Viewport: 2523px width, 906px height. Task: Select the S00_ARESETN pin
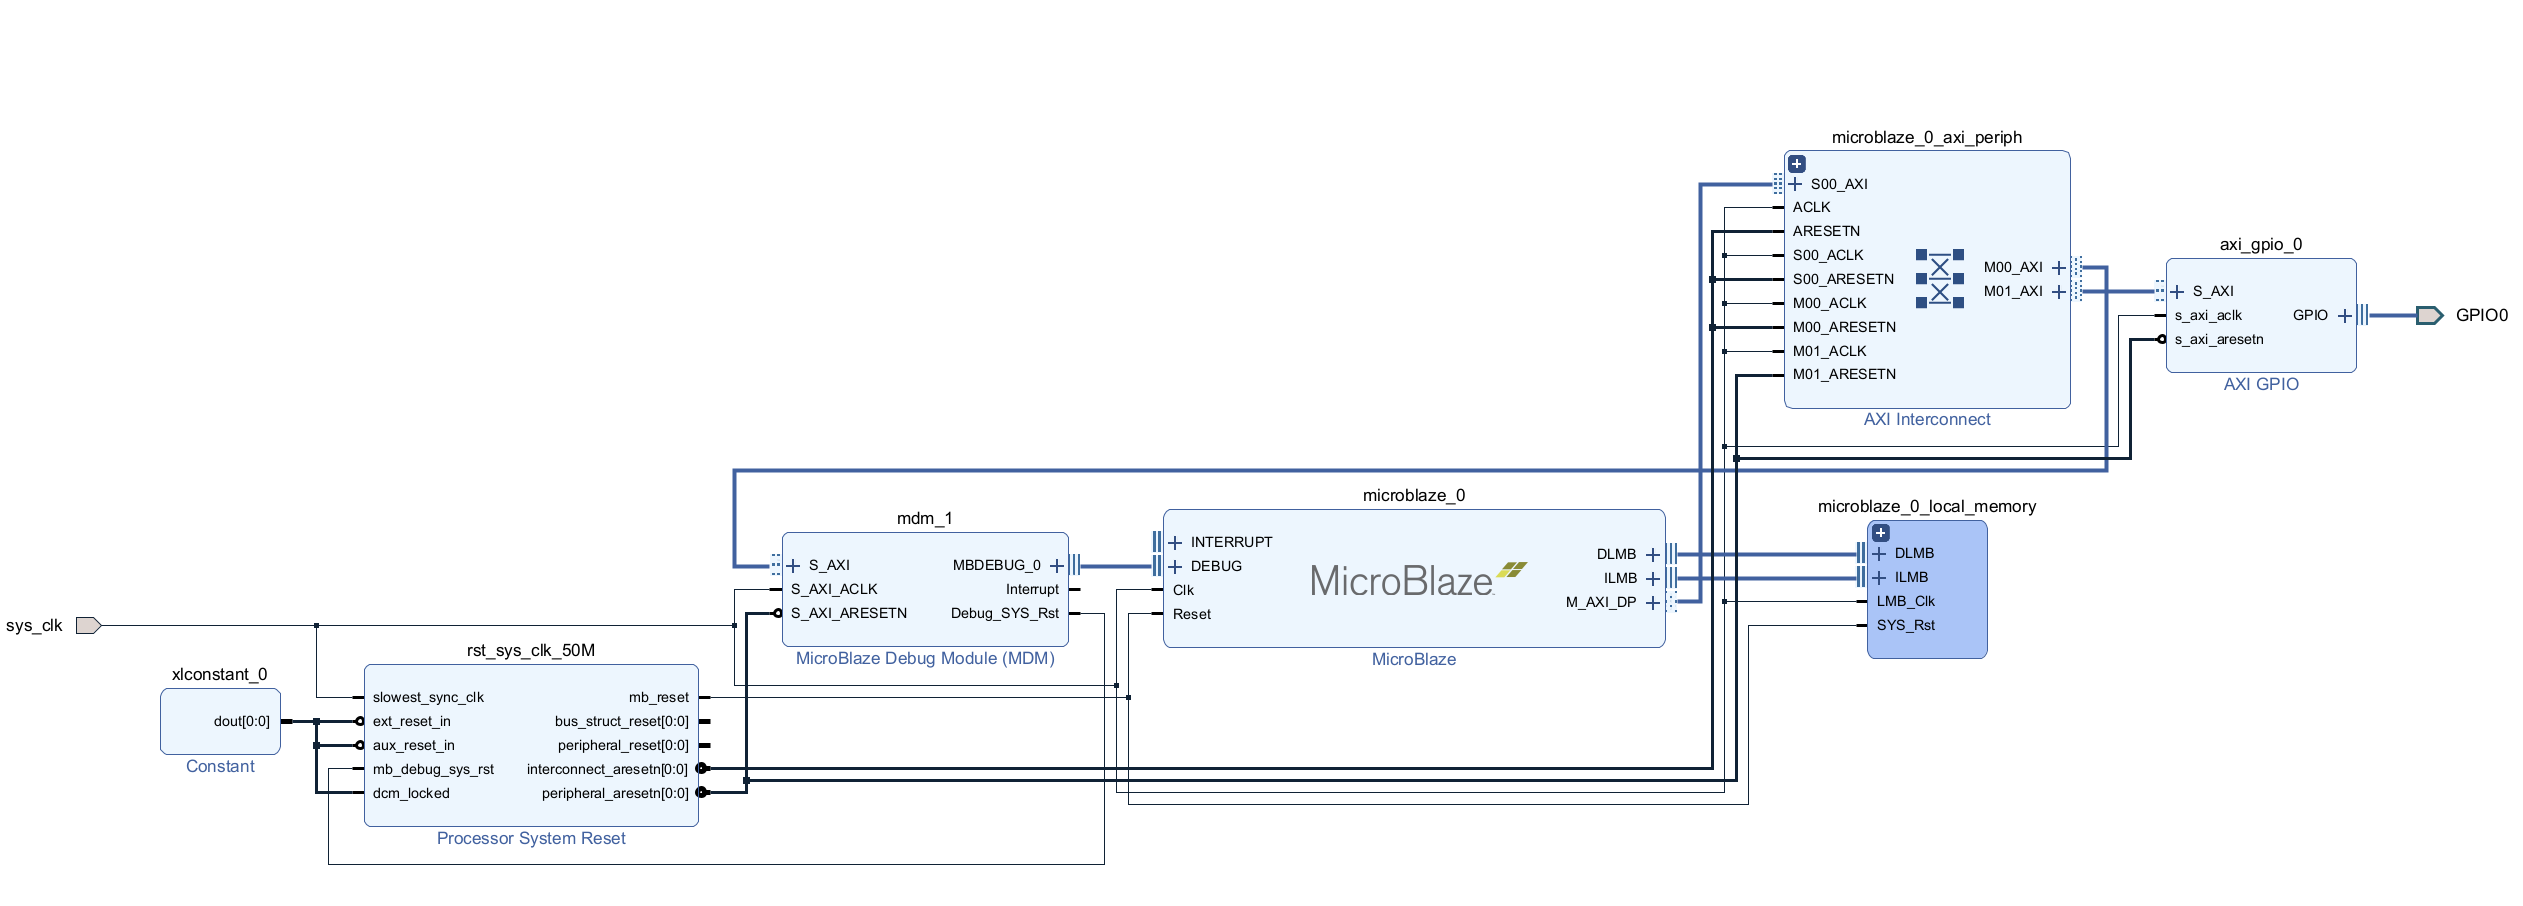tap(1843, 280)
